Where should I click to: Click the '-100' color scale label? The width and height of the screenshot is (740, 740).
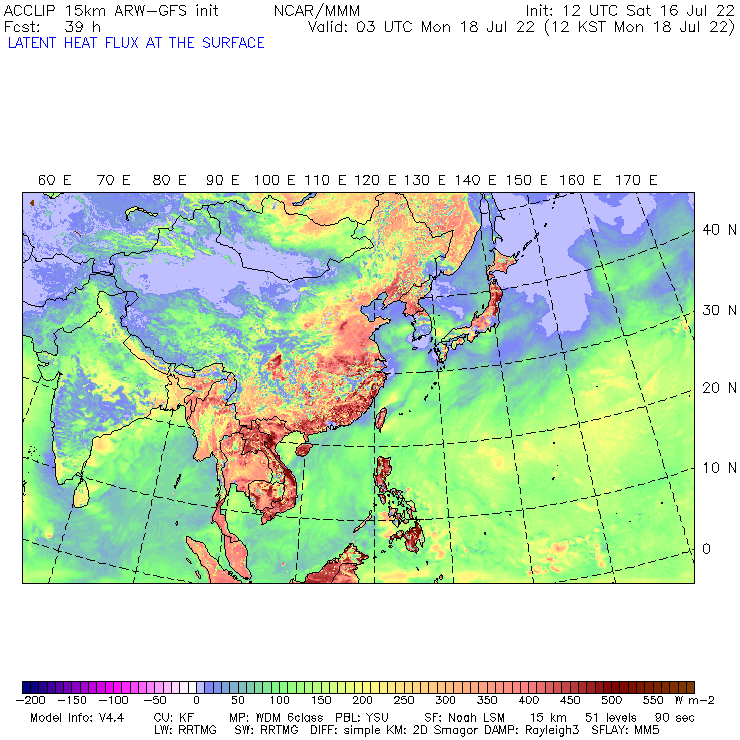pyautogui.click(x=113, y=700)
